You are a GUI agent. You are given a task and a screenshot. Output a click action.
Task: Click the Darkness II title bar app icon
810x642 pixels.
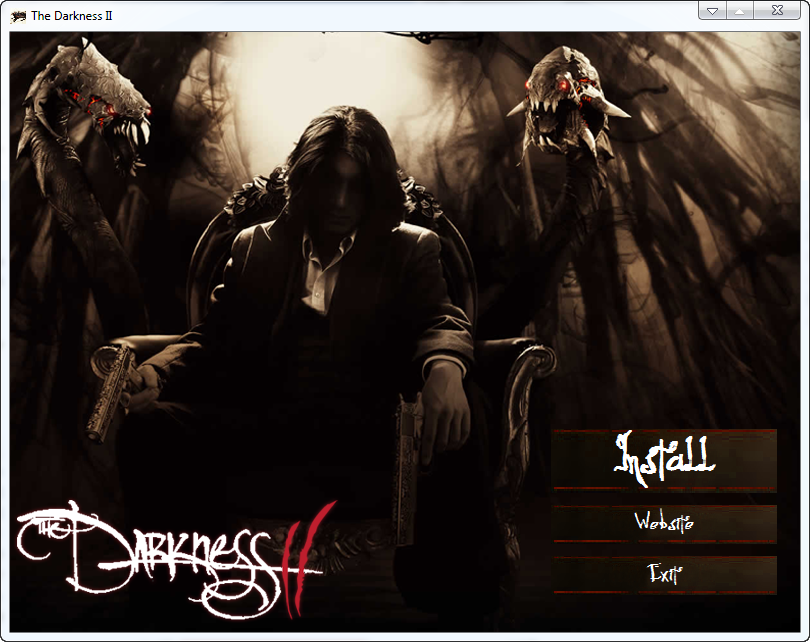18,16
